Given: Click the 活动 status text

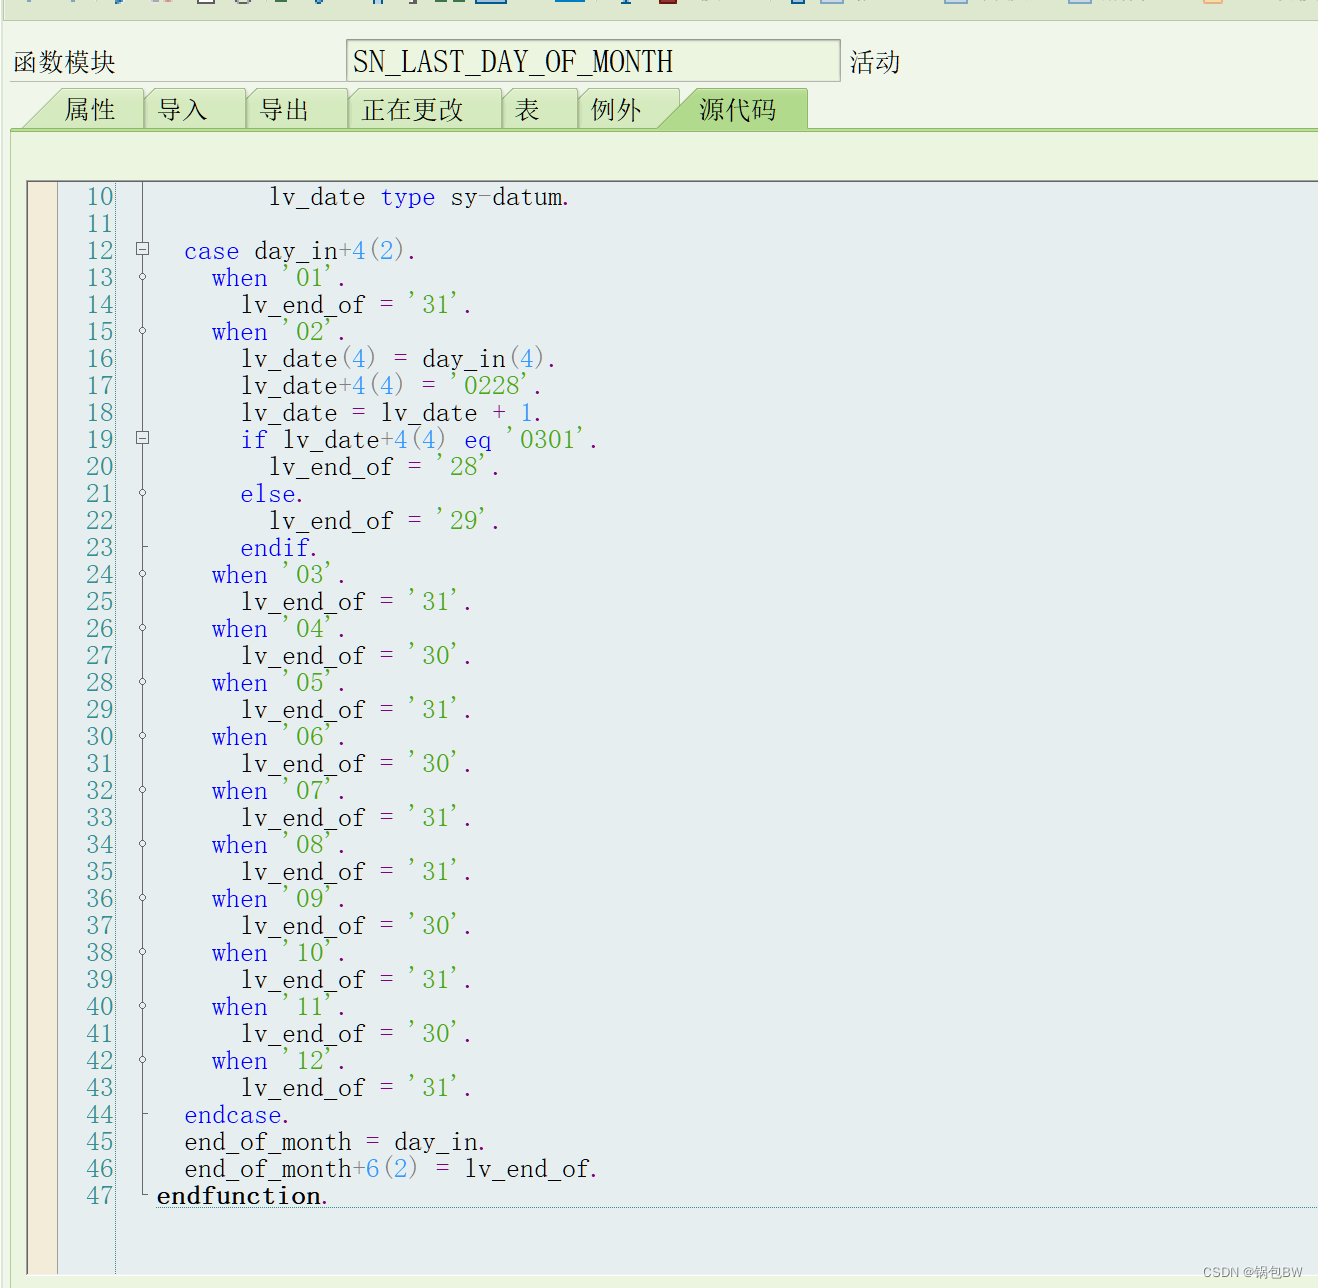Looking at the screenshot, I should tap(875, 62).
